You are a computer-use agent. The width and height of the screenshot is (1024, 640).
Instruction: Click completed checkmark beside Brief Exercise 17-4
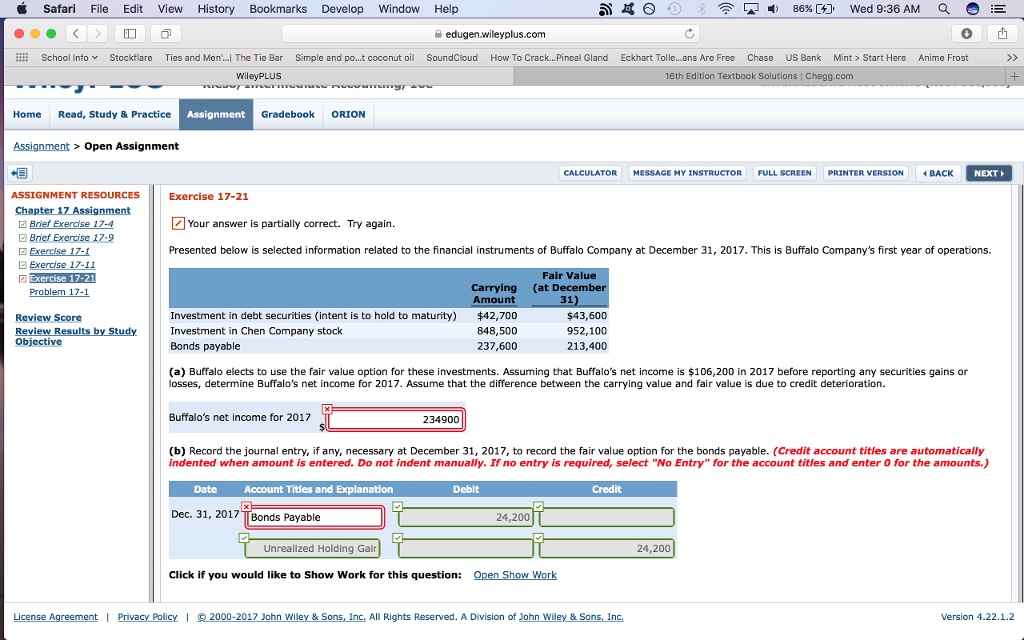(x=22, y=224)
